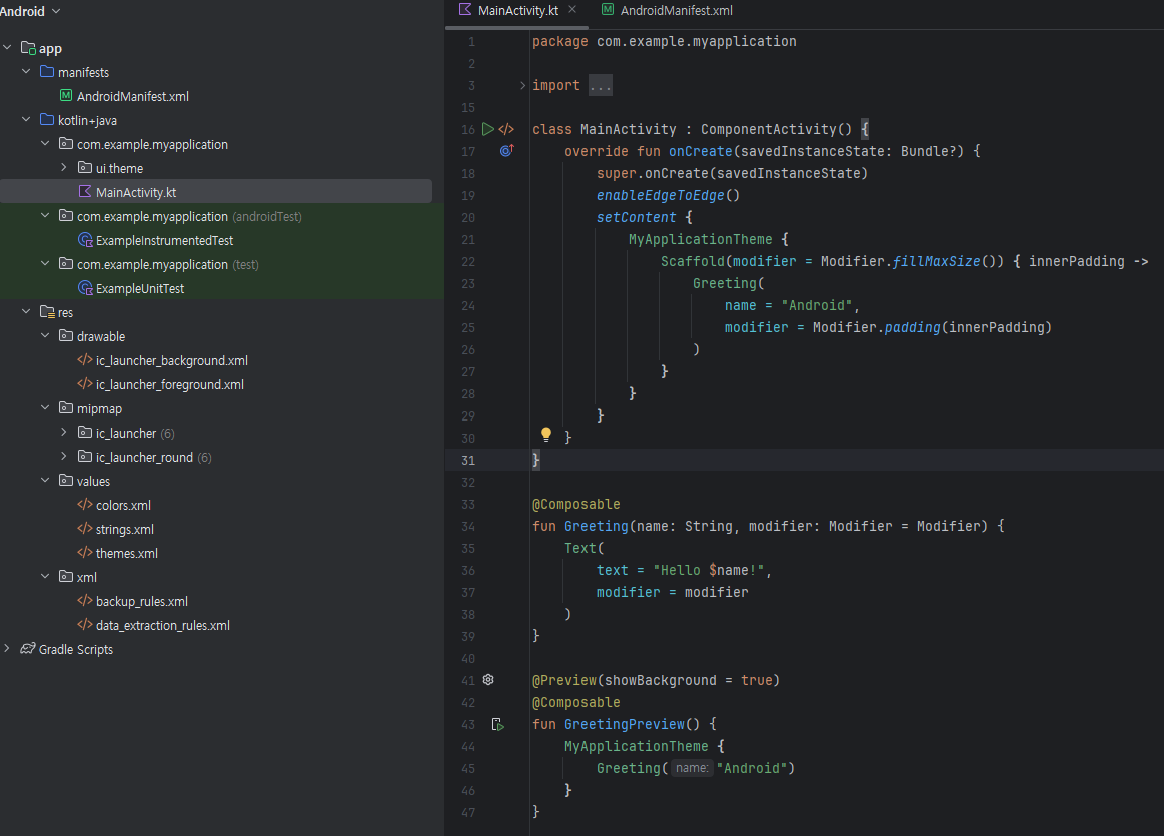The height and width of the screenshot is (836, 1164).
Task: Collapse the drawable folder chevron
Action: (45, 336)
